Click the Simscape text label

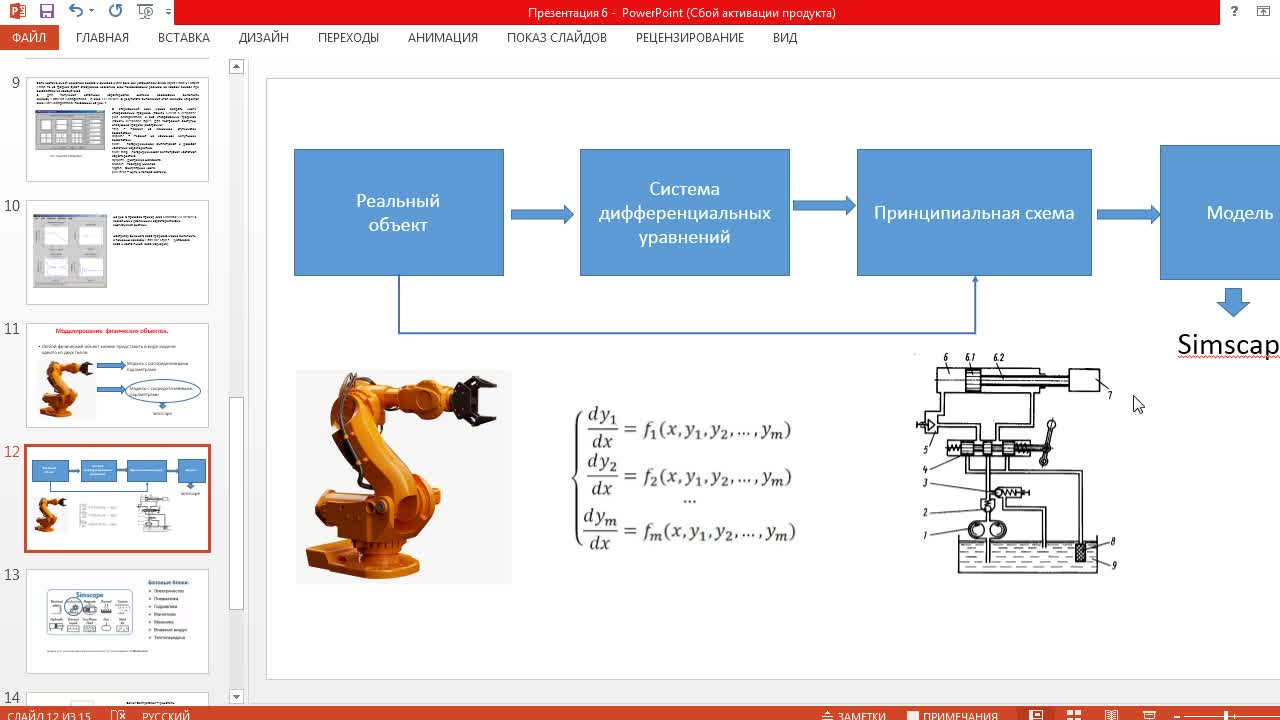1228,344
